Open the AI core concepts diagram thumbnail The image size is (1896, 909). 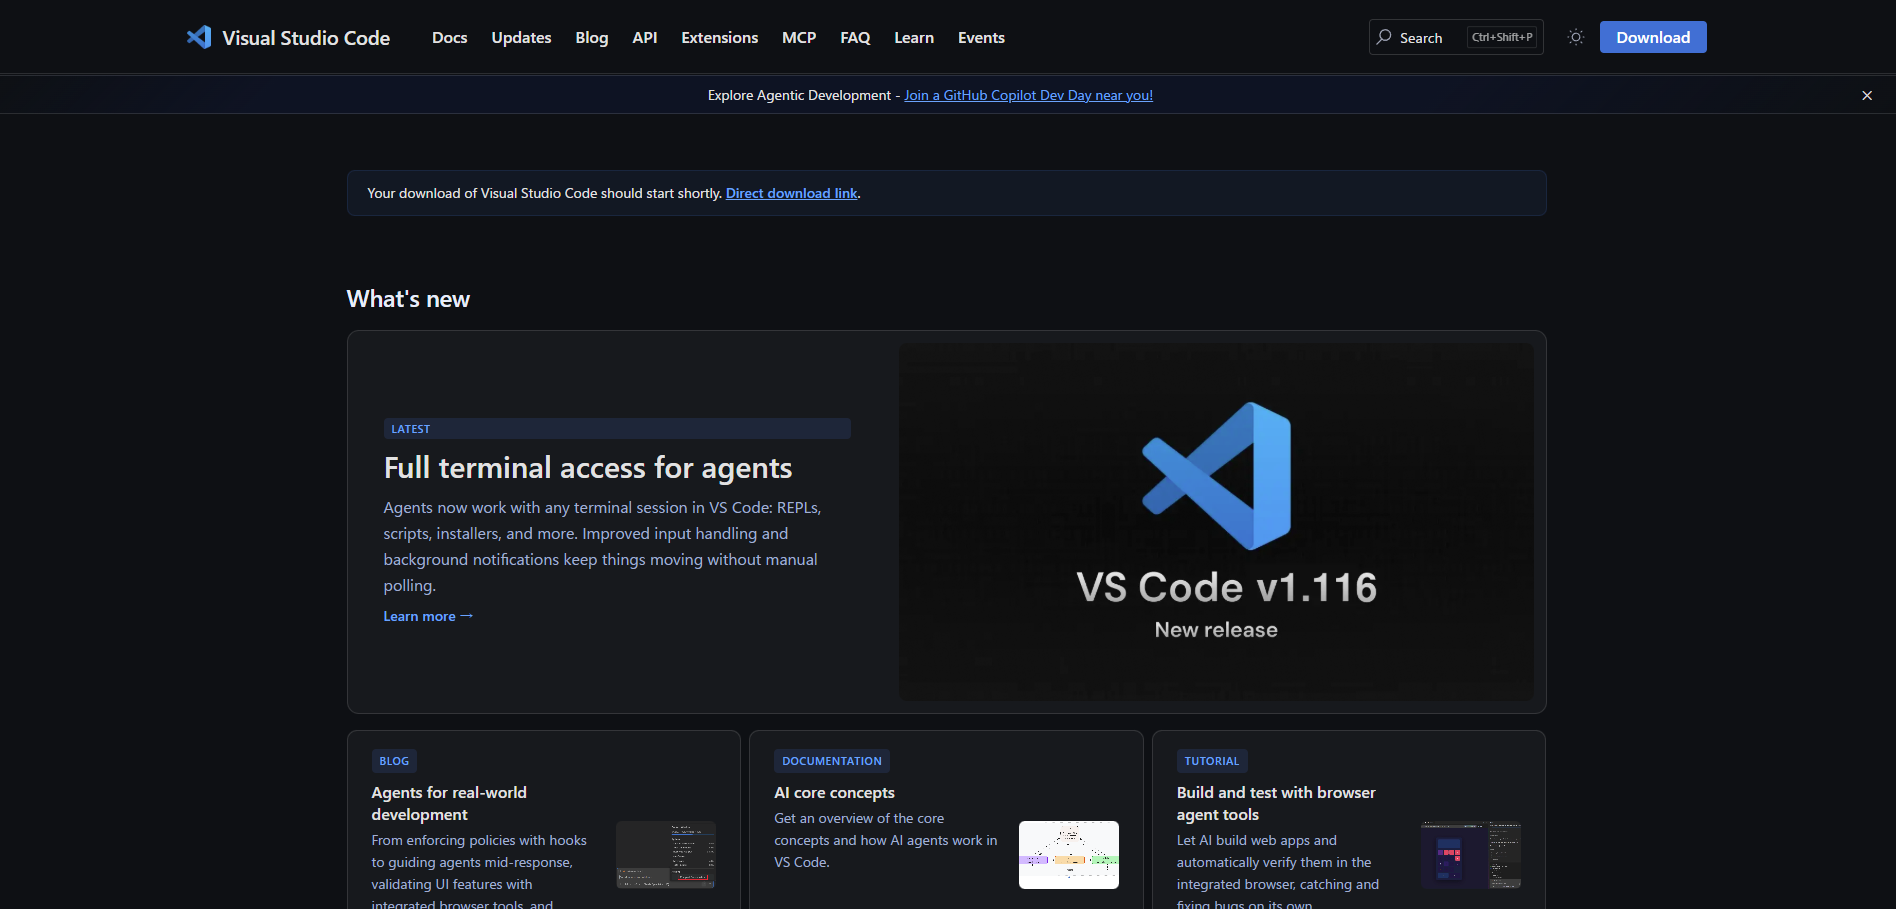(1068, 855)
